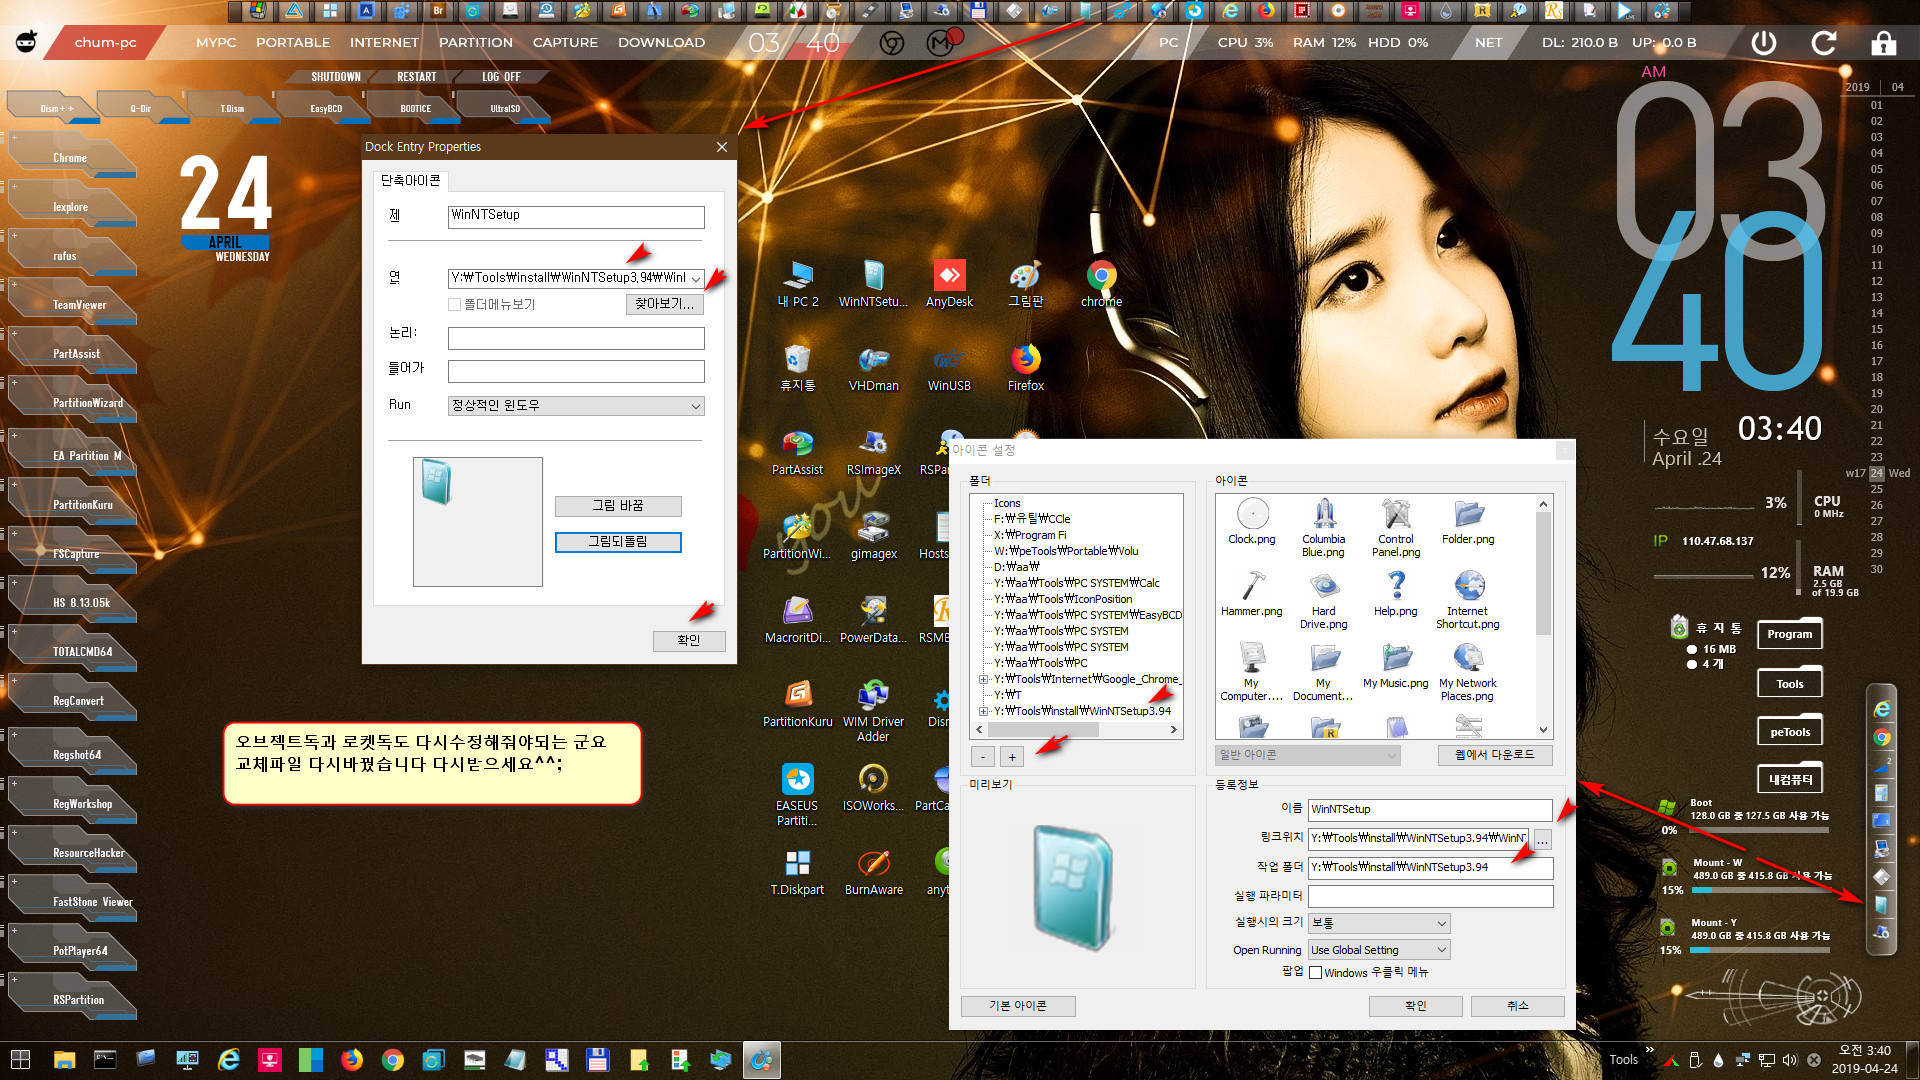
Task: Open the T.Diskpart desktop icon
Action: 797,871
